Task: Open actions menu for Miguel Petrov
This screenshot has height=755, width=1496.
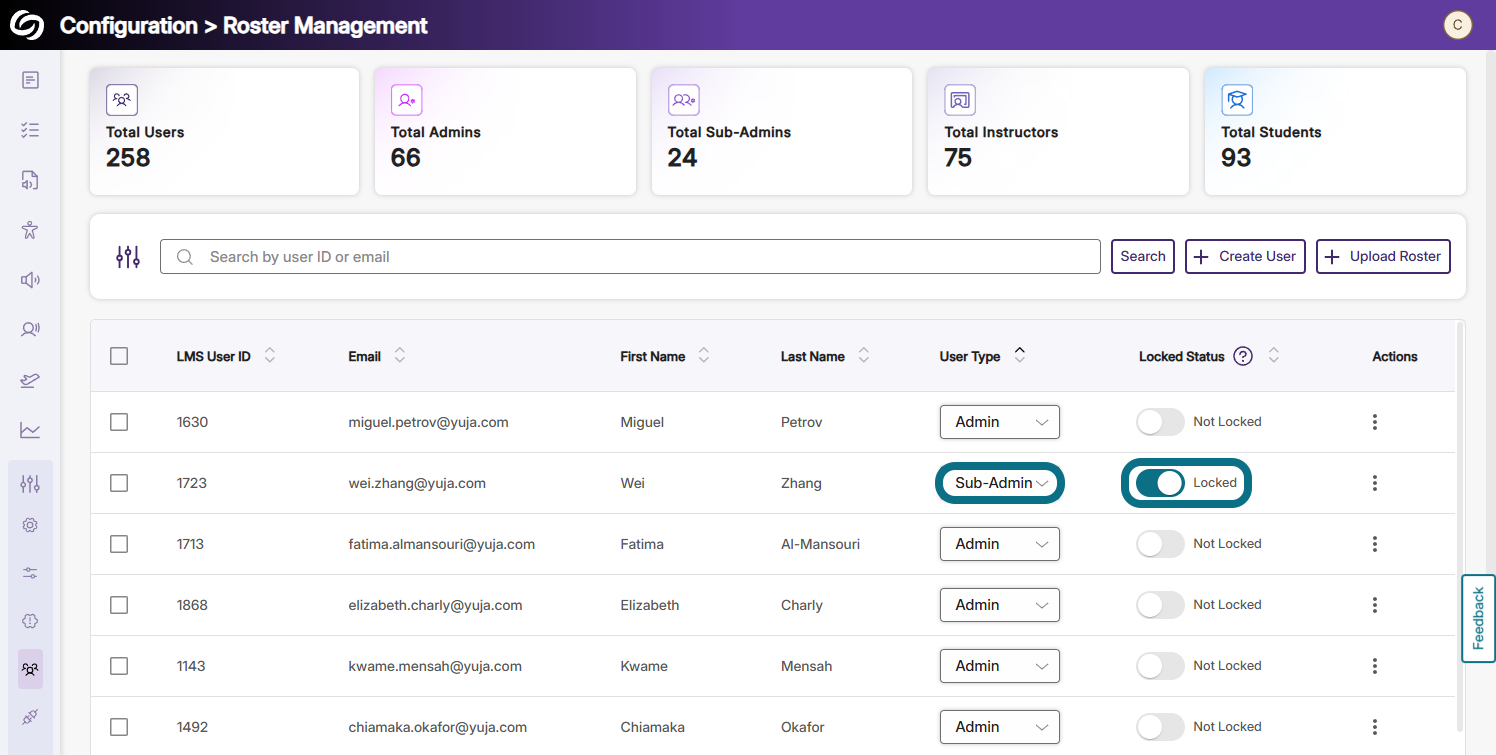Action: point(1375,422)
